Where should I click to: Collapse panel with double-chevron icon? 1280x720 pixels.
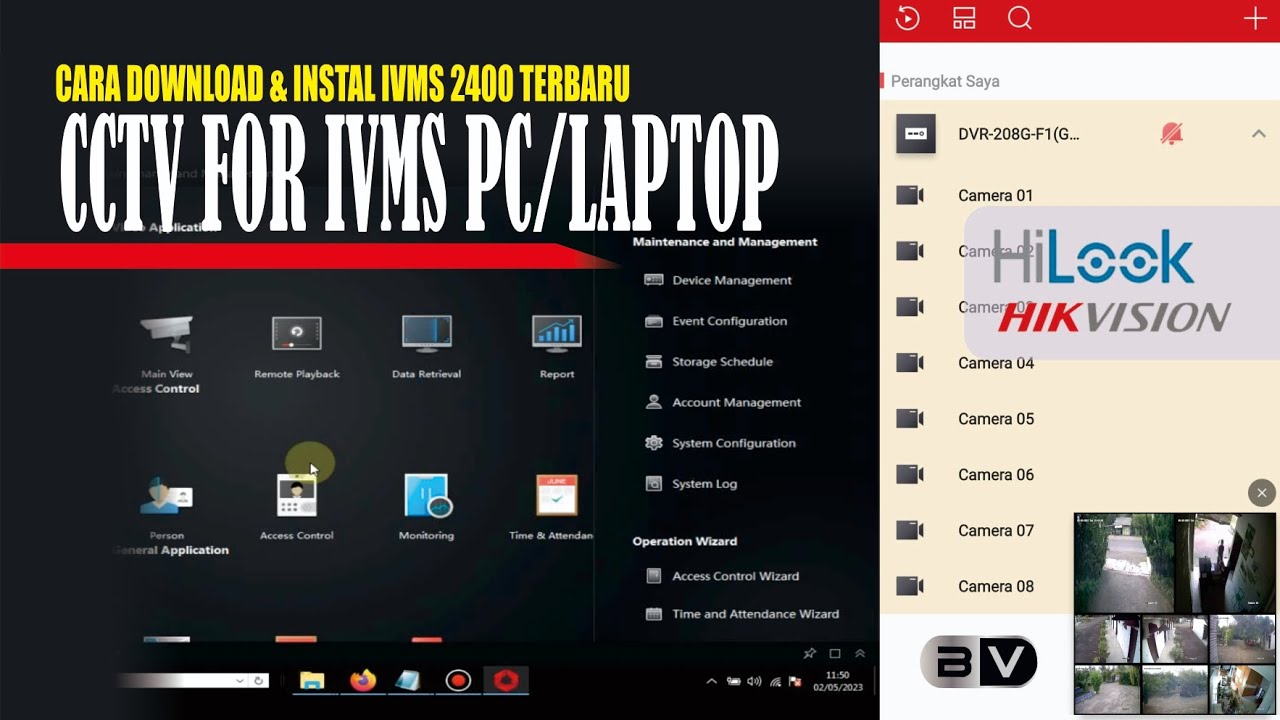(859, 653)
